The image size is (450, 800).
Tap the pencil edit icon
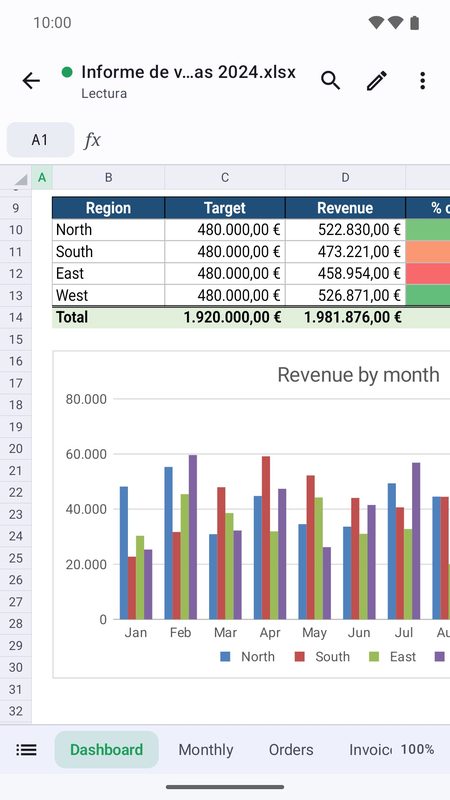tap(377, 81)
